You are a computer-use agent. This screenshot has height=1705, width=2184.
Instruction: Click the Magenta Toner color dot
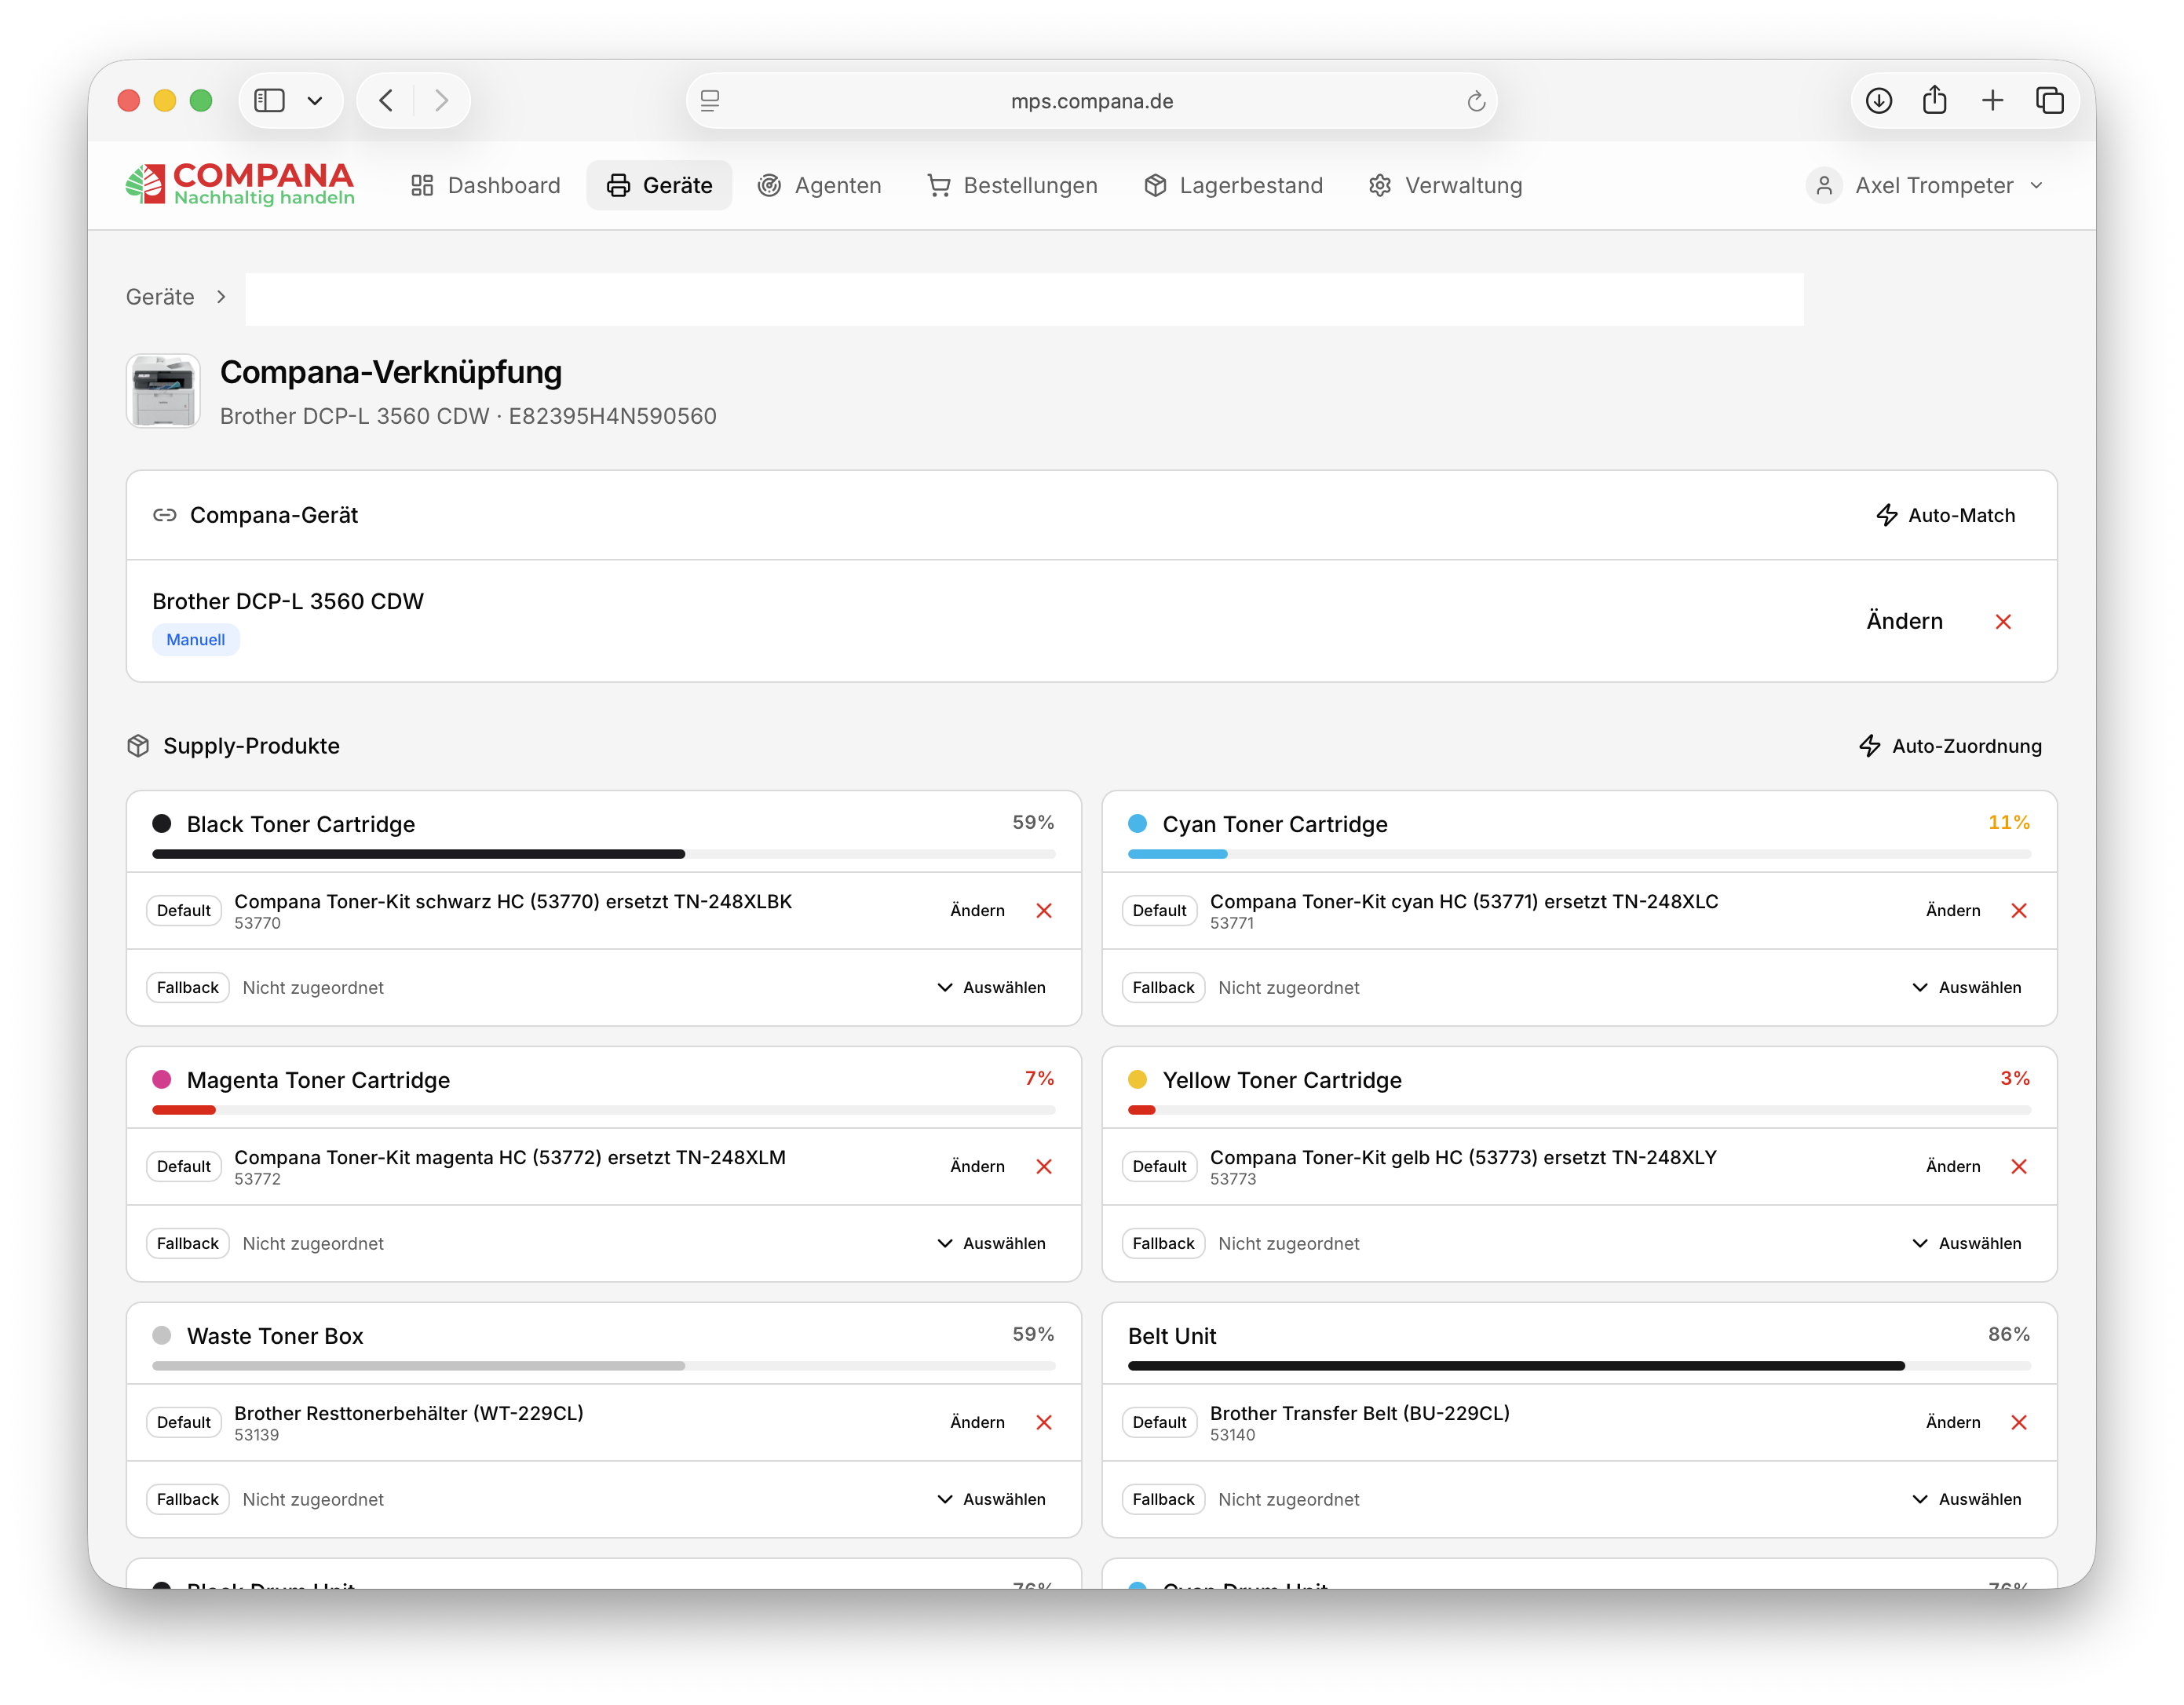[161, 1080]
